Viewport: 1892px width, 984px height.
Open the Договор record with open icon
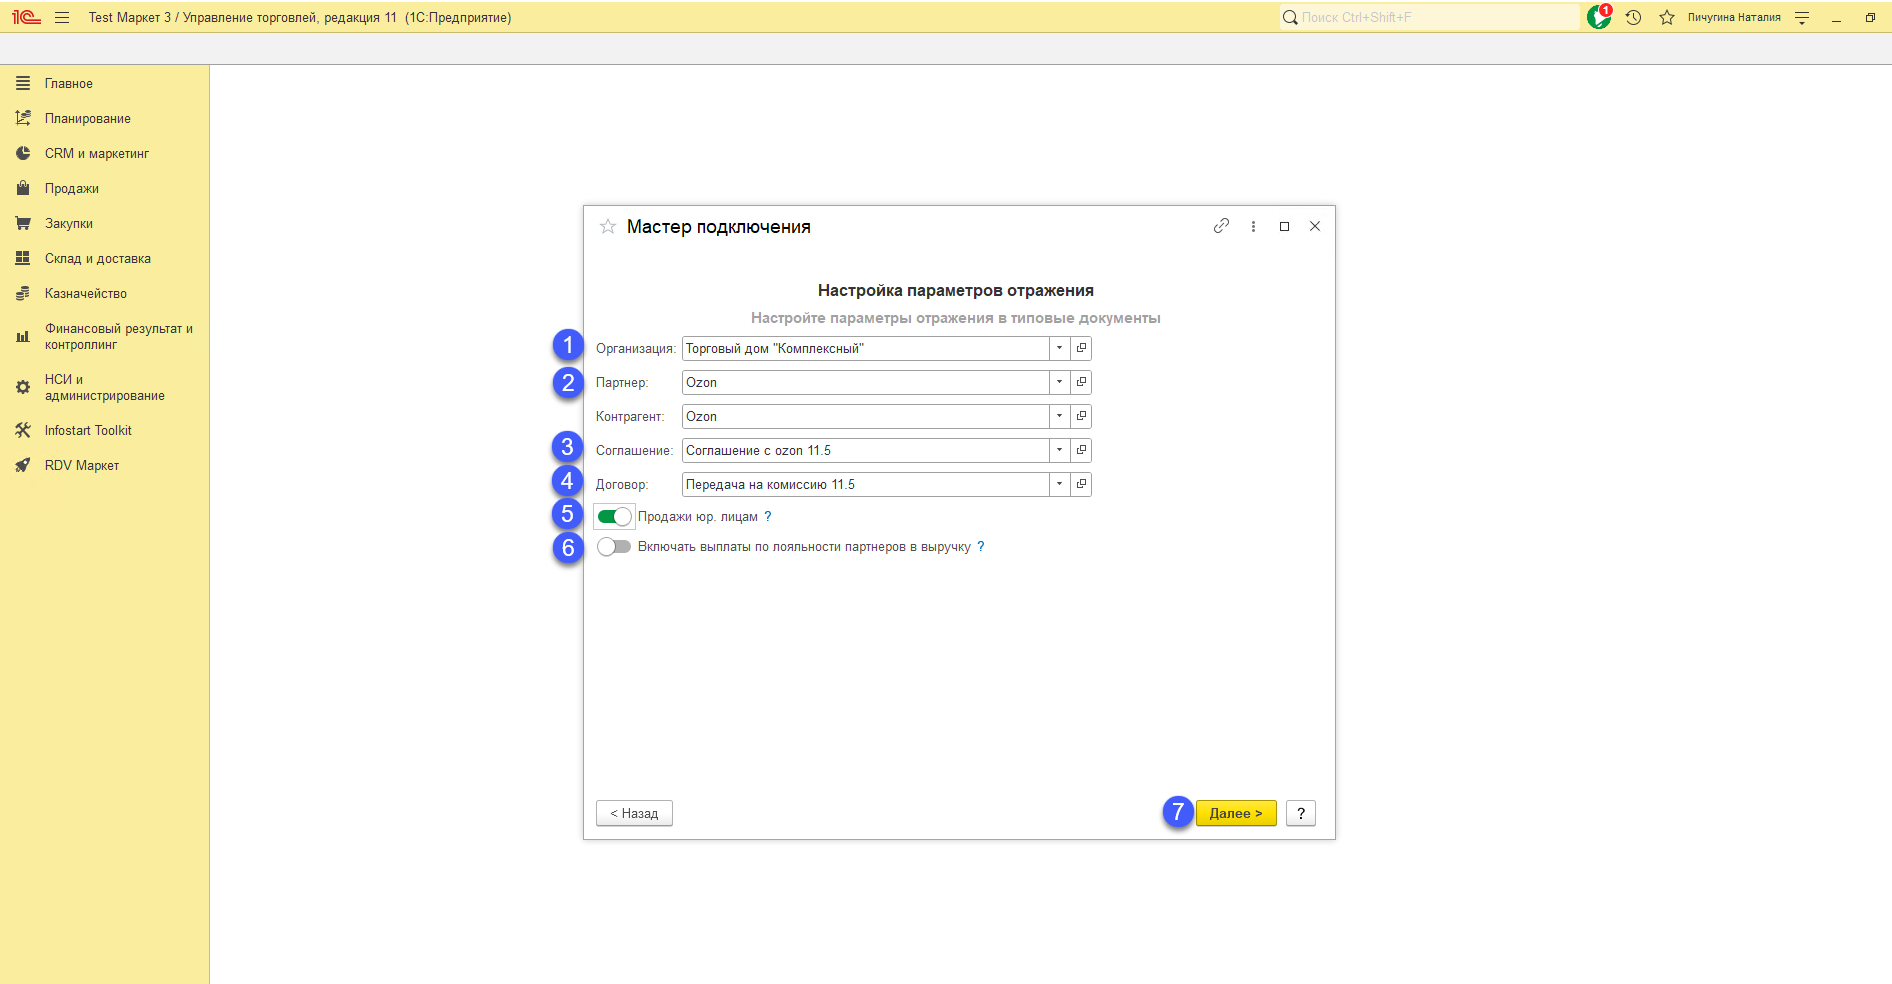tap(1081, 484)
